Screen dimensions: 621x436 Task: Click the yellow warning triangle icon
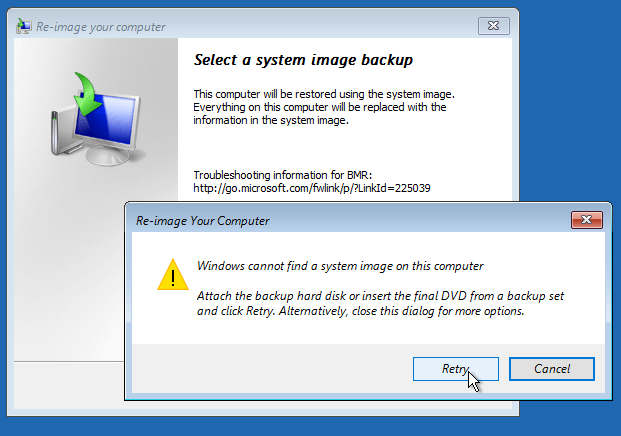(x=173, y=275)
